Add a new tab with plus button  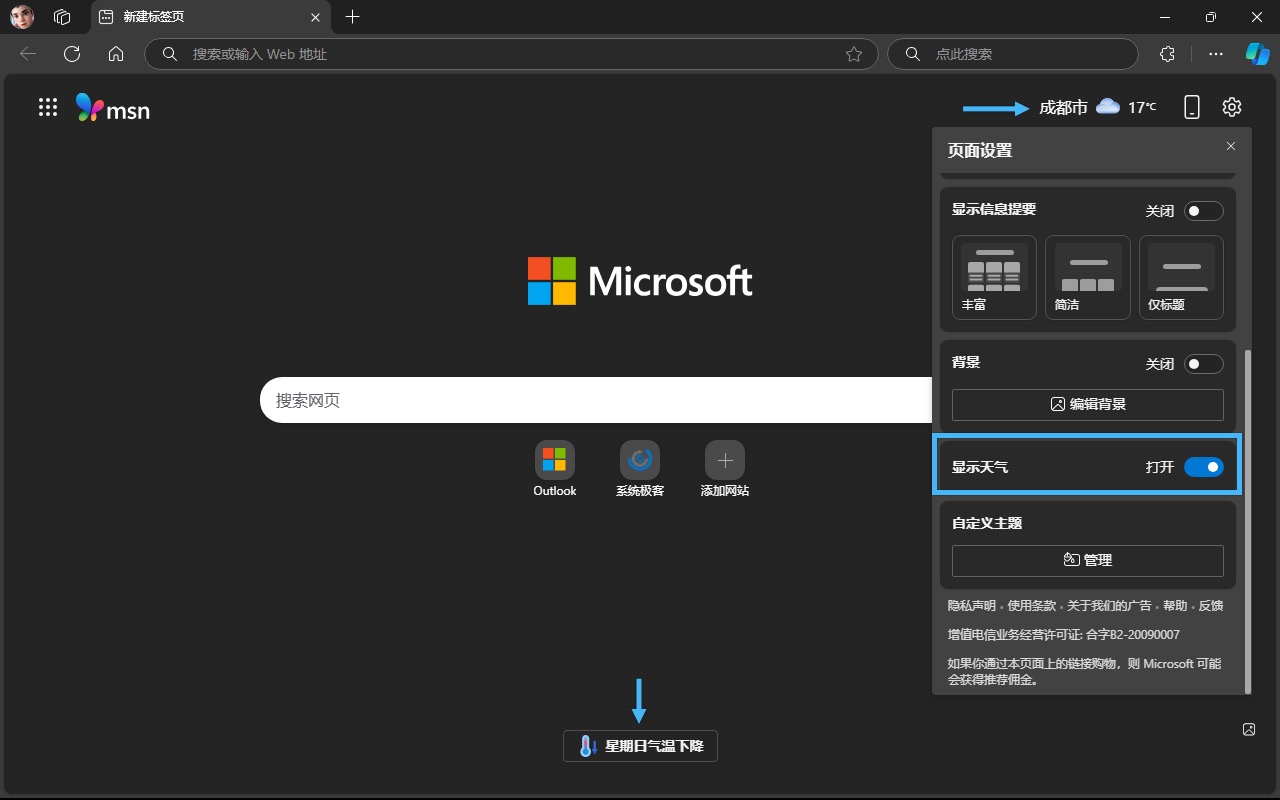click(x=352, y=17)
